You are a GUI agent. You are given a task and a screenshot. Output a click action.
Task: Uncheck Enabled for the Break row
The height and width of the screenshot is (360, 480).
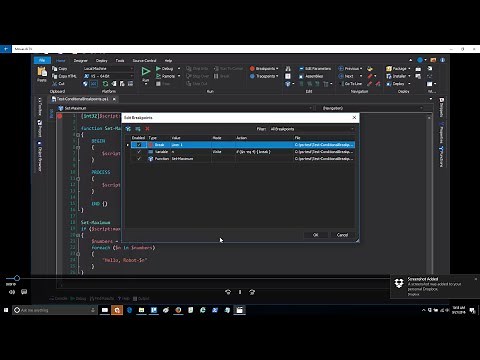click(x=139, y=145)
